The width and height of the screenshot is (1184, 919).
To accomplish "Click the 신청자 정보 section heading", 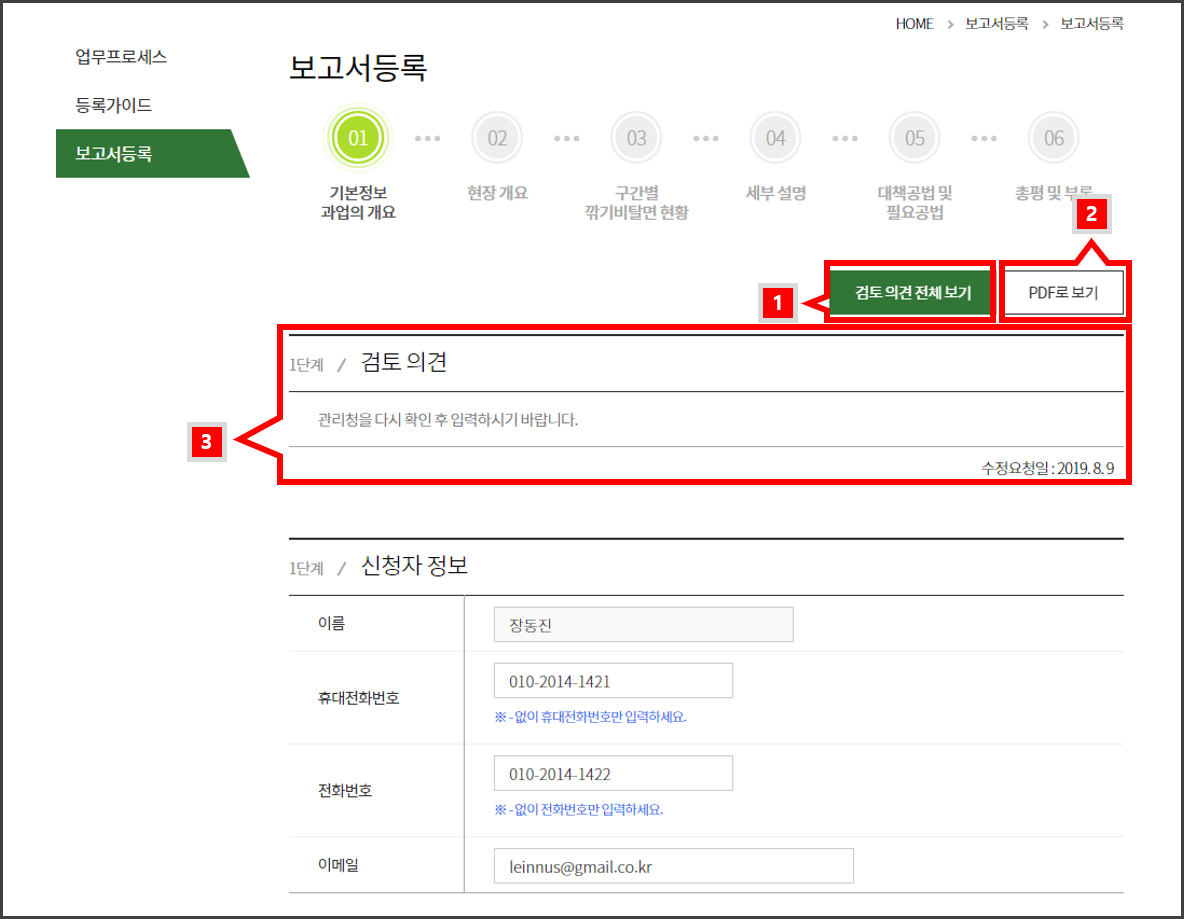I will (414, 566).
